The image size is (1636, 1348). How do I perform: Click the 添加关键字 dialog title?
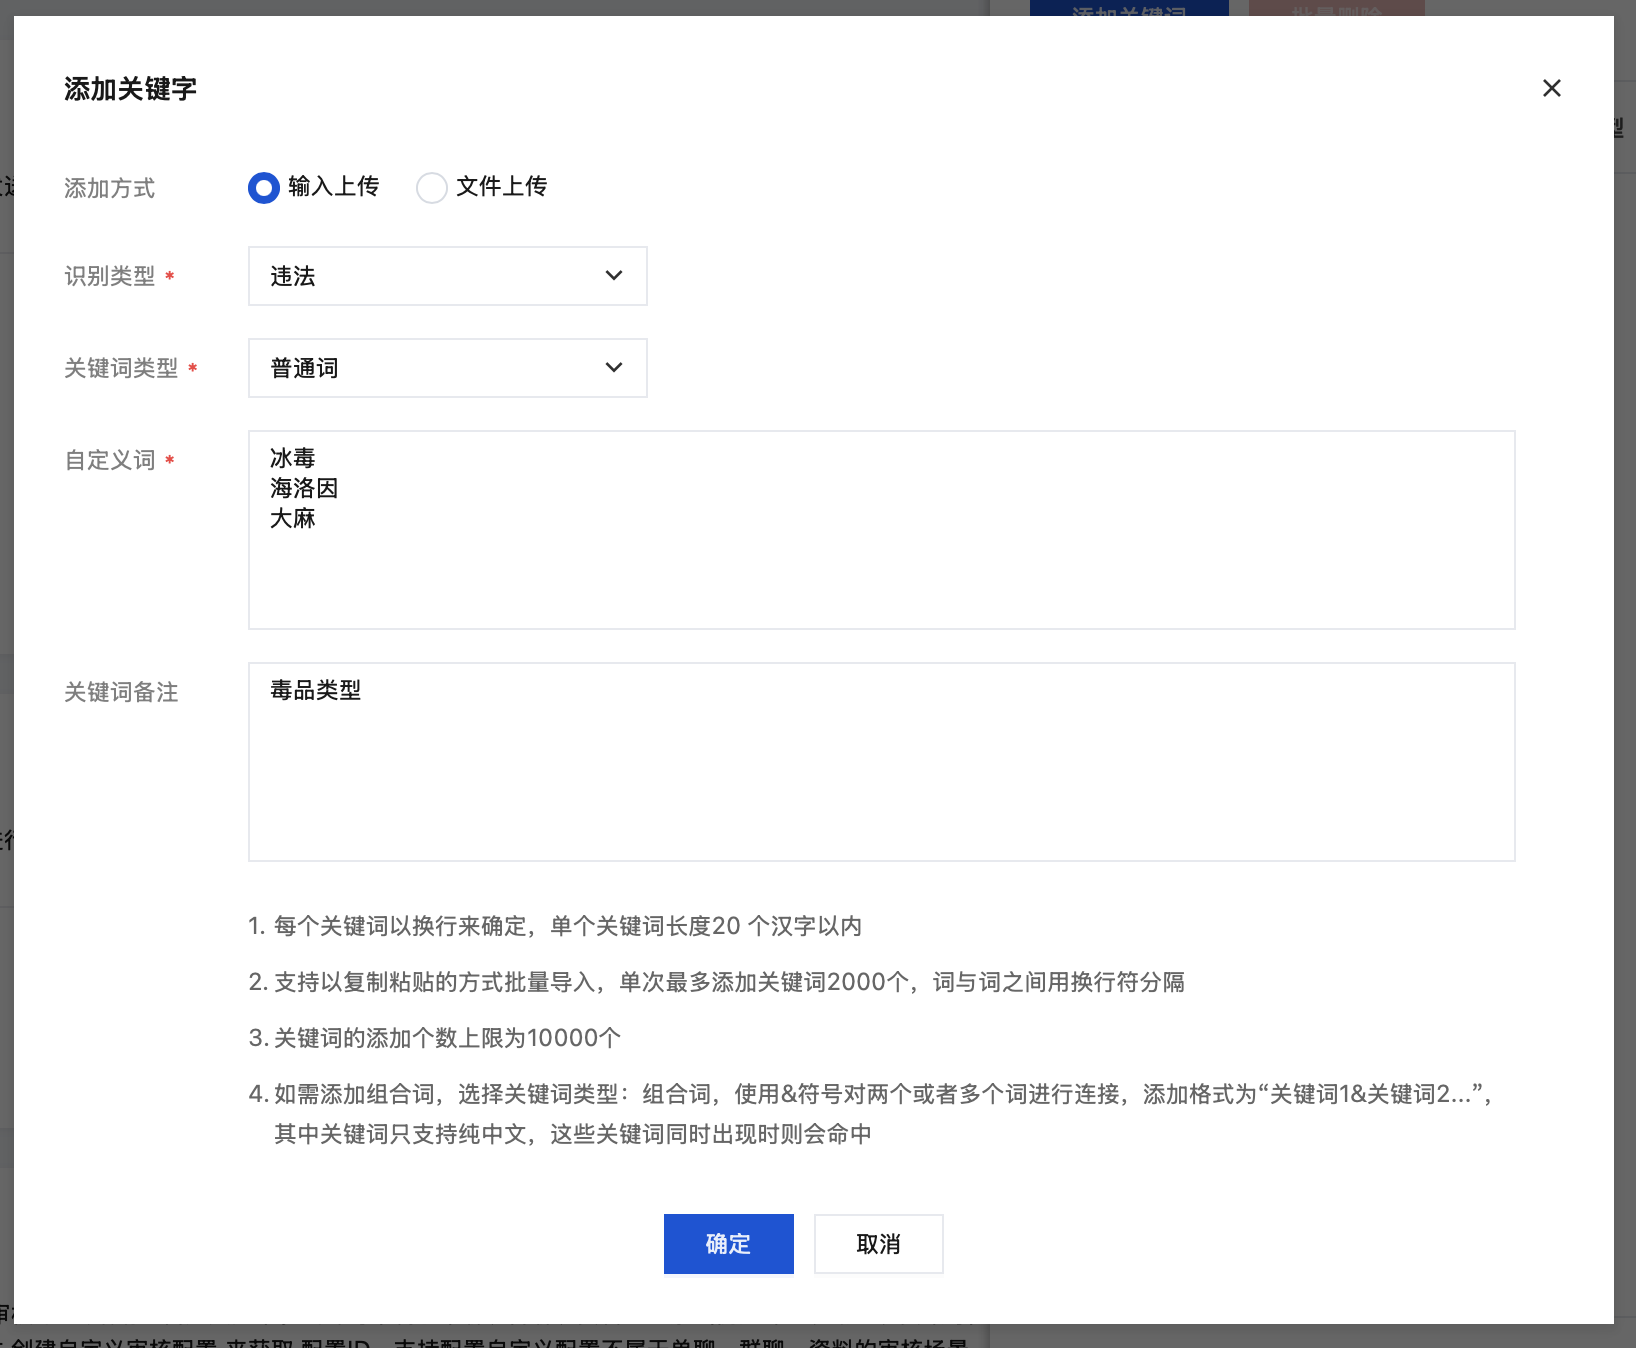130,89
